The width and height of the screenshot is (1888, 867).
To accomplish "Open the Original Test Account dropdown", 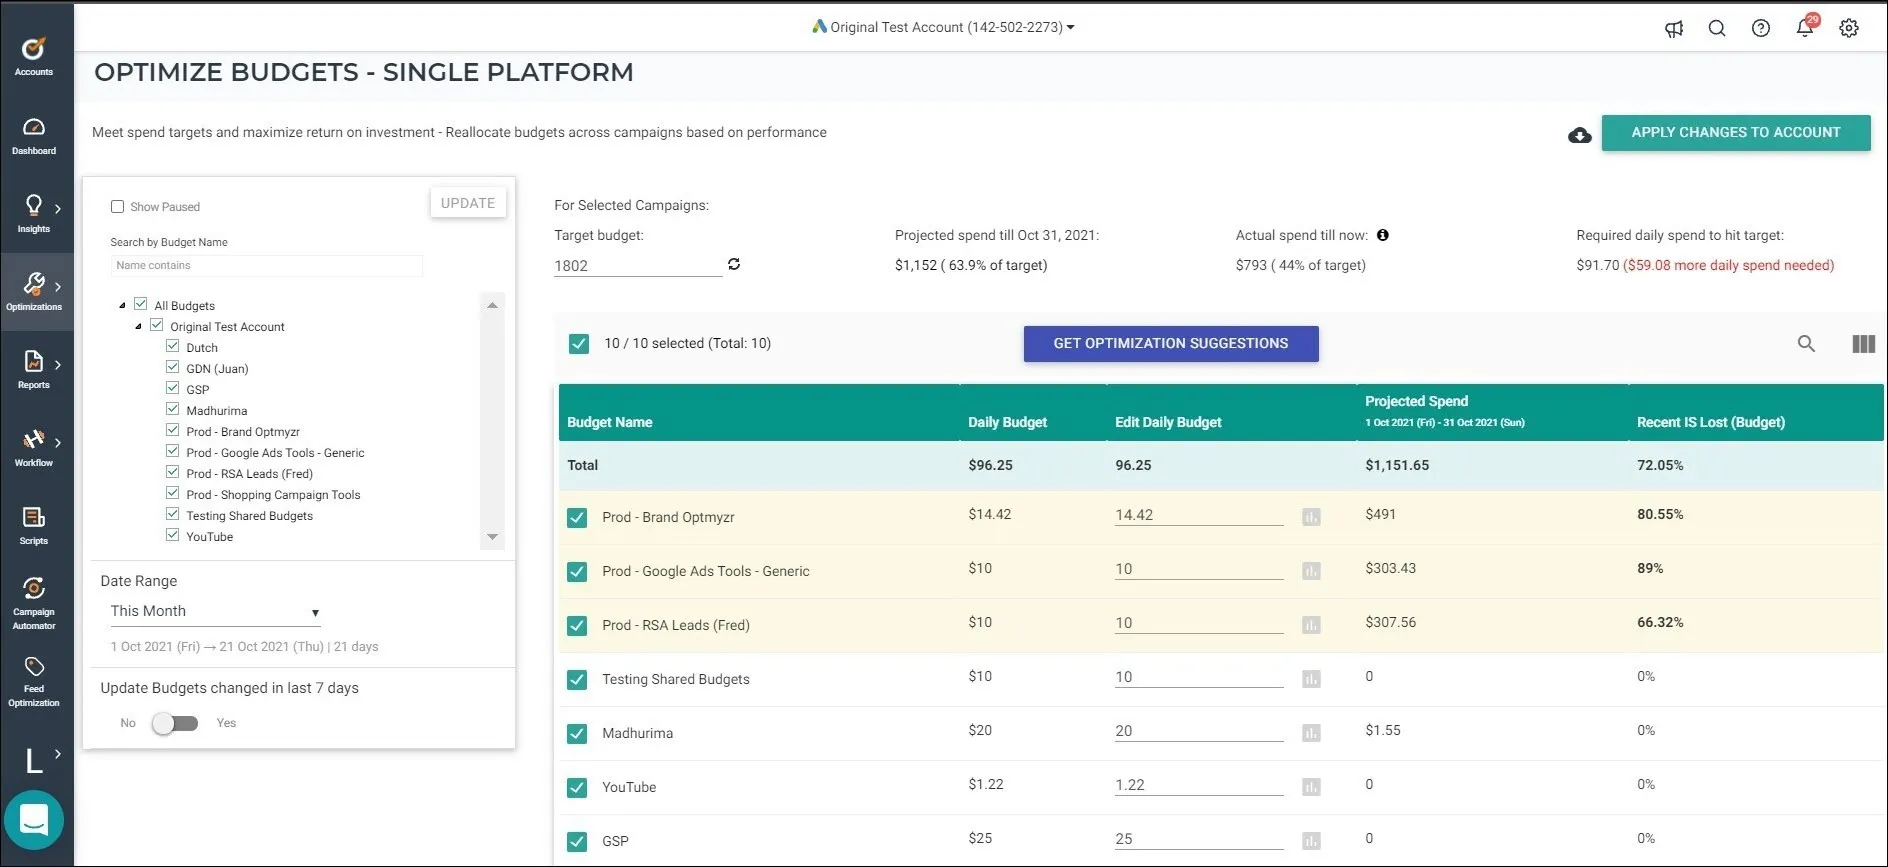I will pyautogui.click(x=943, y=27).
